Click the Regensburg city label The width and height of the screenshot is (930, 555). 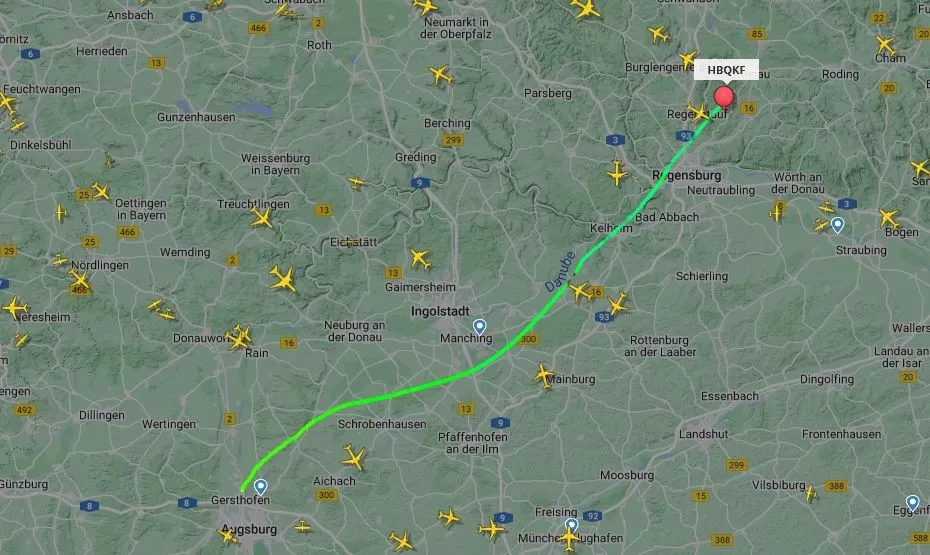[687, 176]
